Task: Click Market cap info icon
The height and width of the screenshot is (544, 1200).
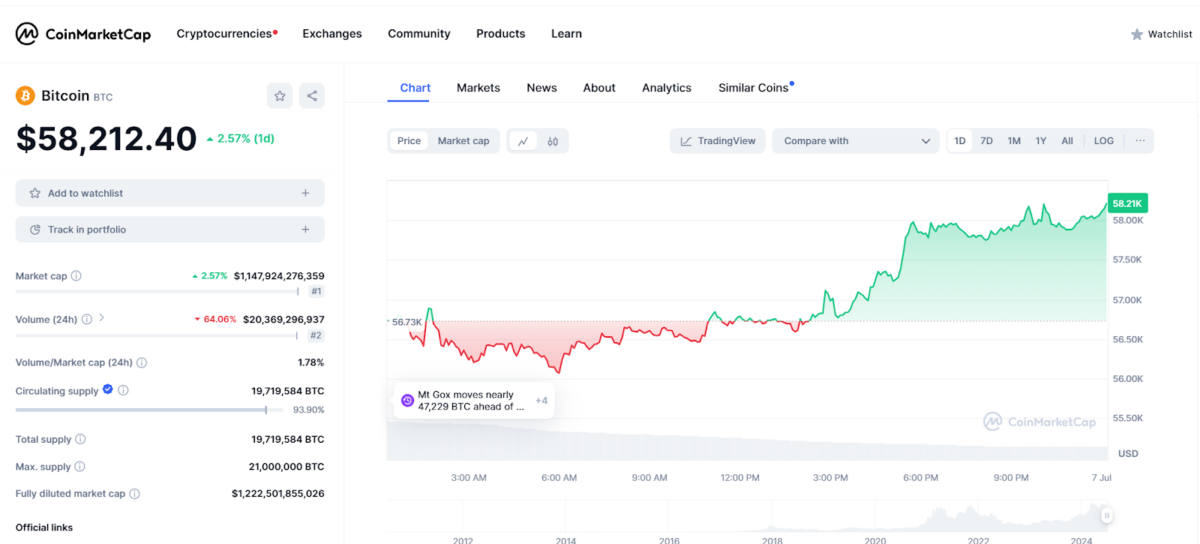Action: [76, 276]
